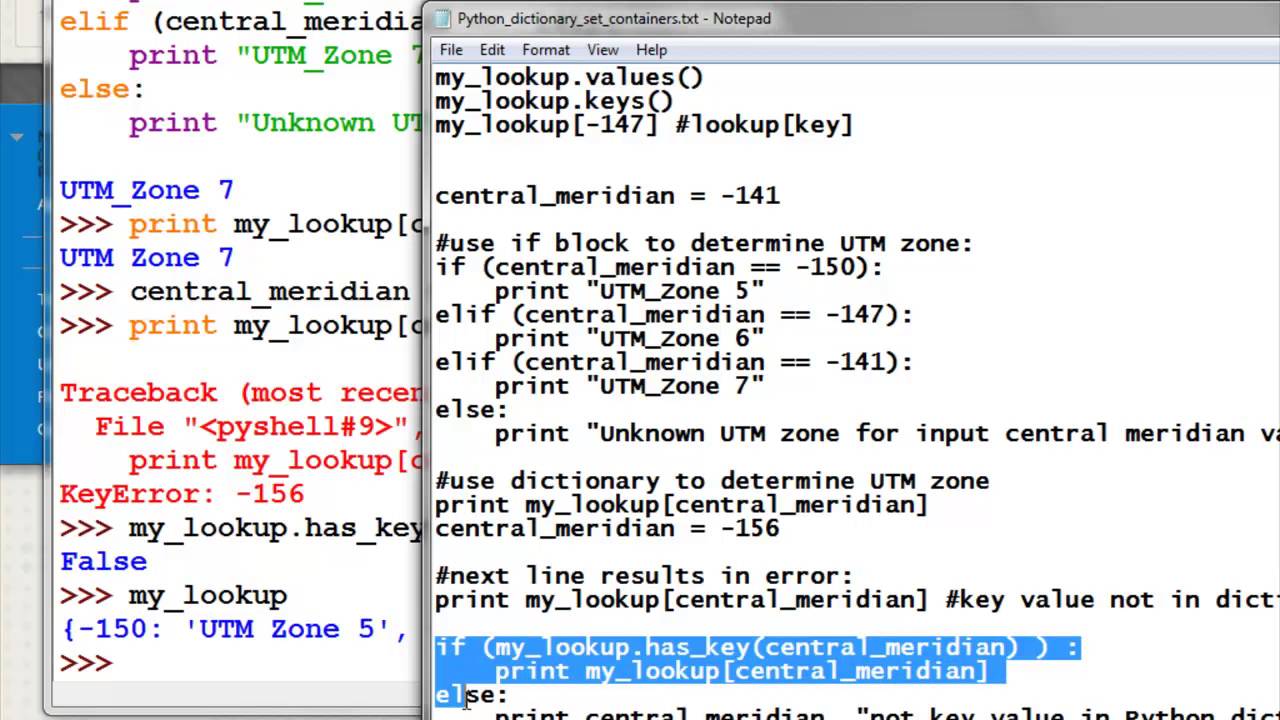Click the line "my_lookup.keys()" in Notepad

coord(554,101)
